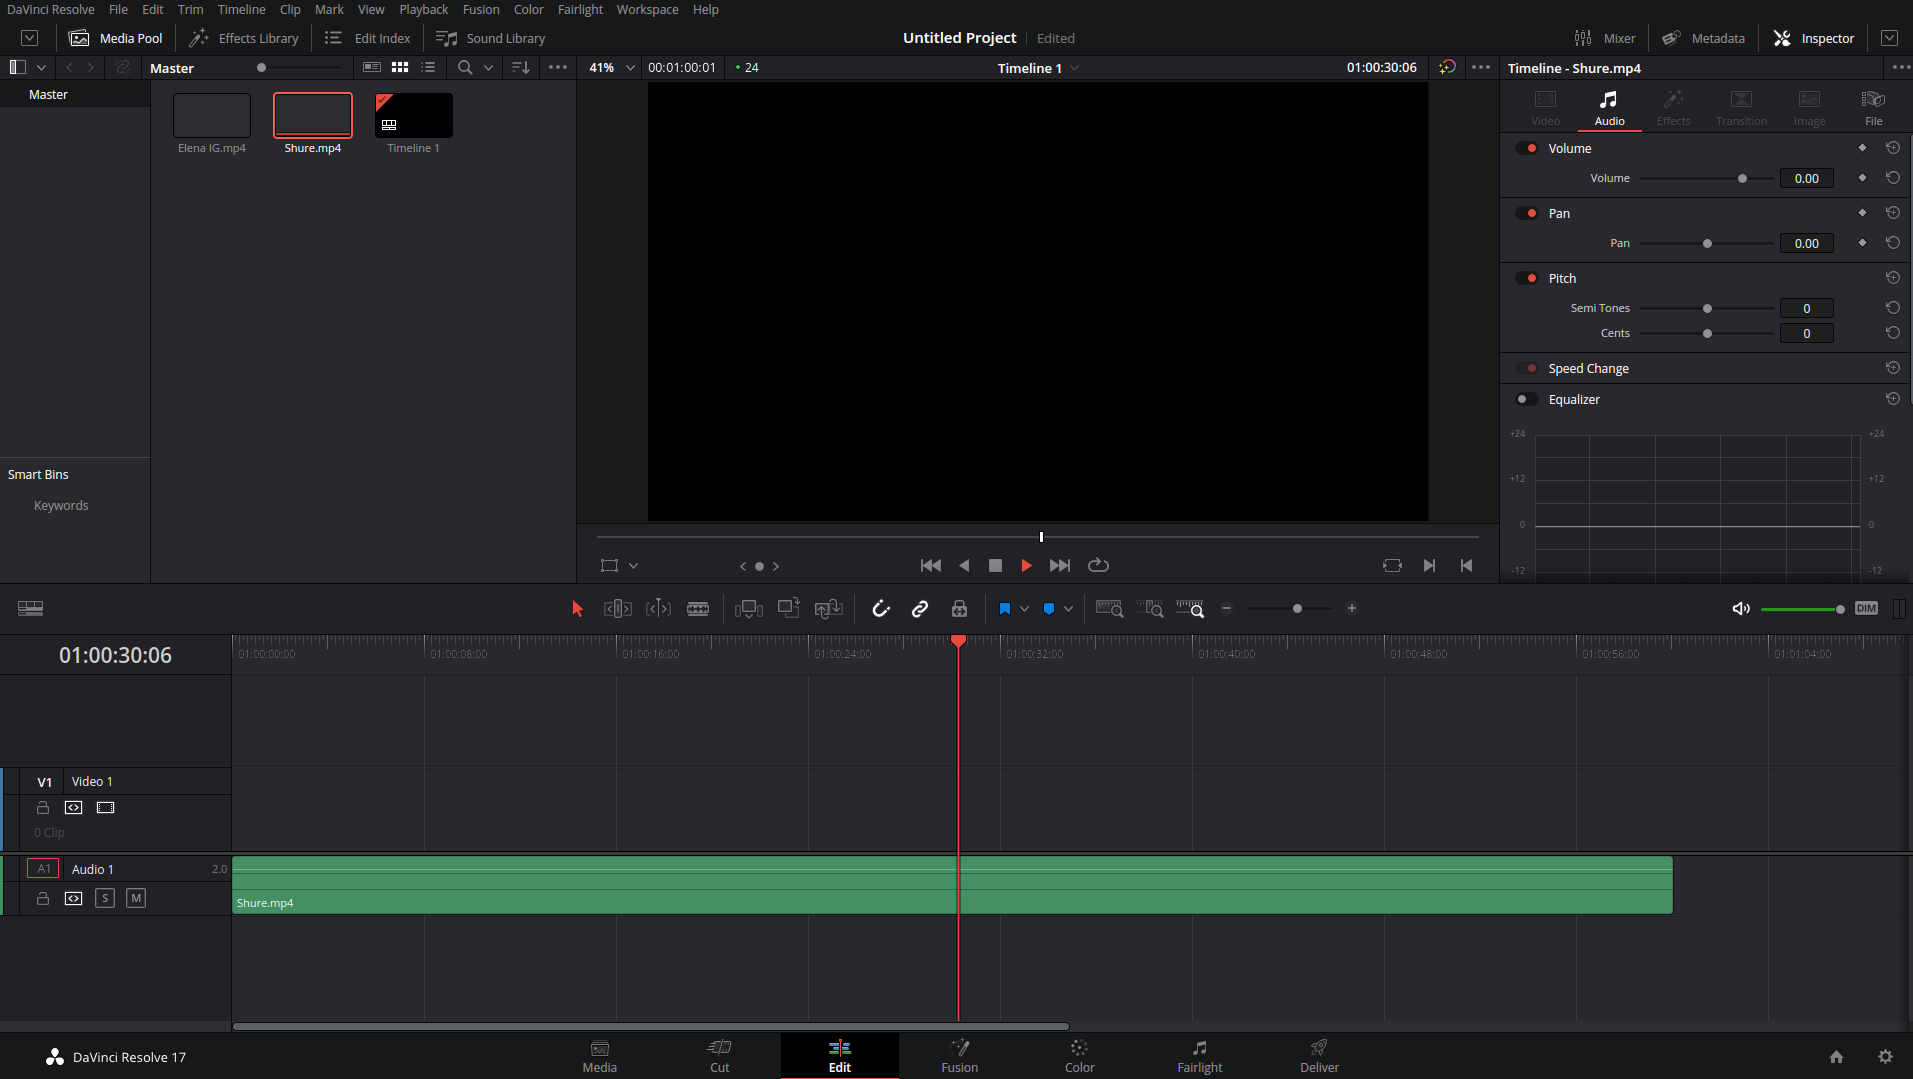Select the Blade edit mode tool
The height and width of the screenshot is (1079, 1913).
(x=698, y=608)
